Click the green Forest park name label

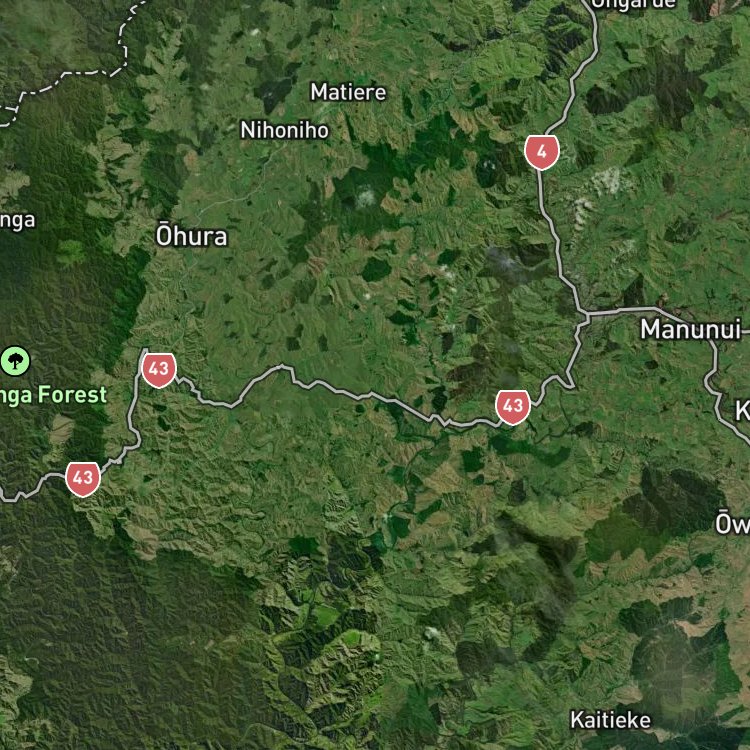point(53,395)
